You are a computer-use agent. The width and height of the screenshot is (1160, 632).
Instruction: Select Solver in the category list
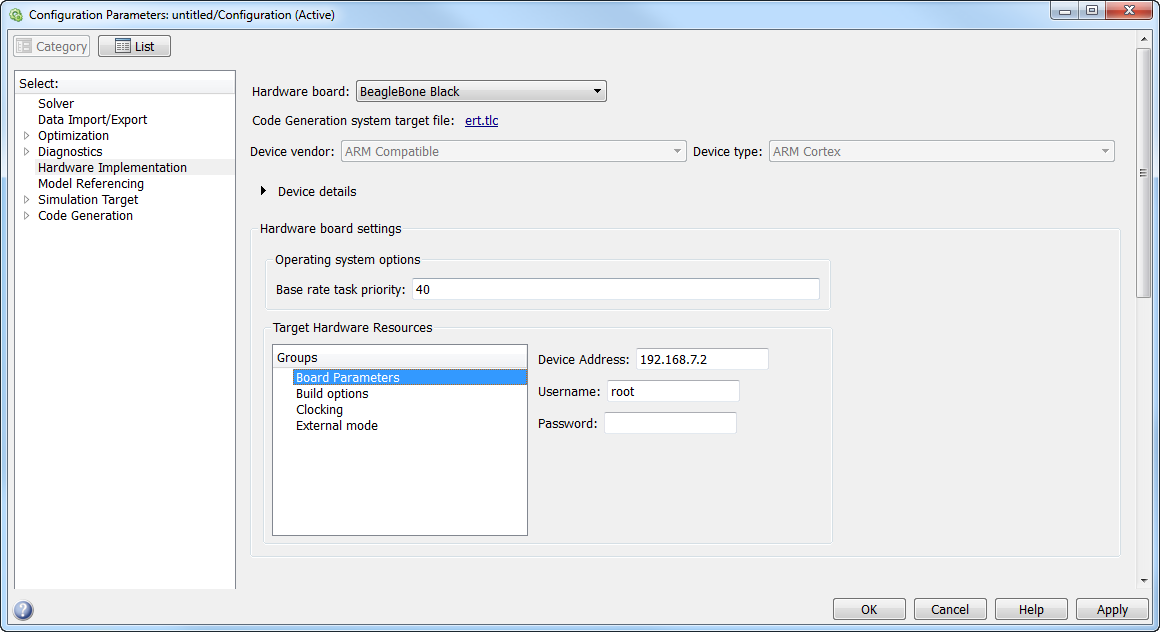click(56, 104)
